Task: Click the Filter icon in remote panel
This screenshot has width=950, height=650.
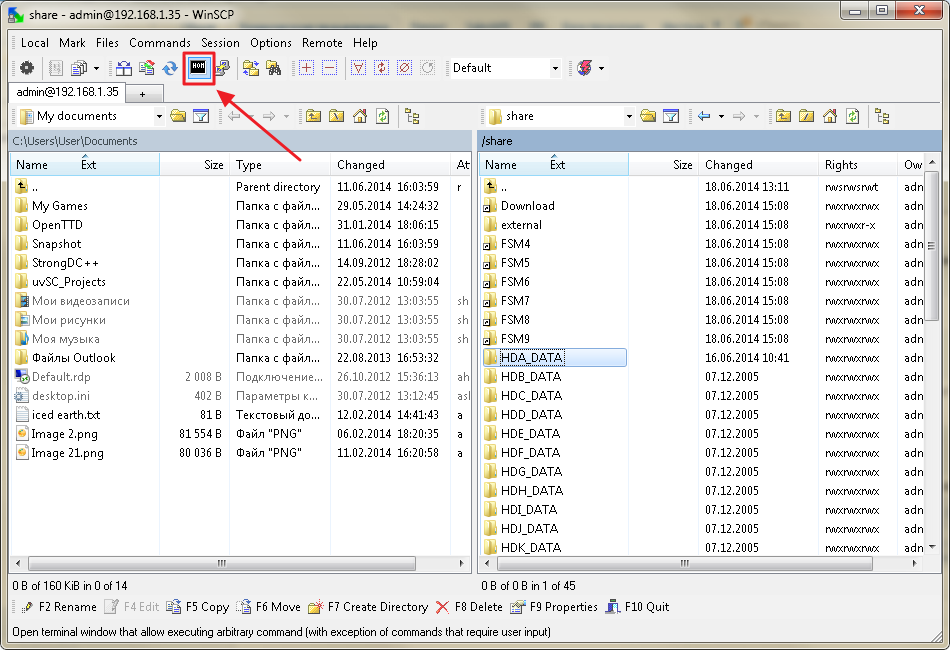Action: pyautogui.click(x=671, y=116)
